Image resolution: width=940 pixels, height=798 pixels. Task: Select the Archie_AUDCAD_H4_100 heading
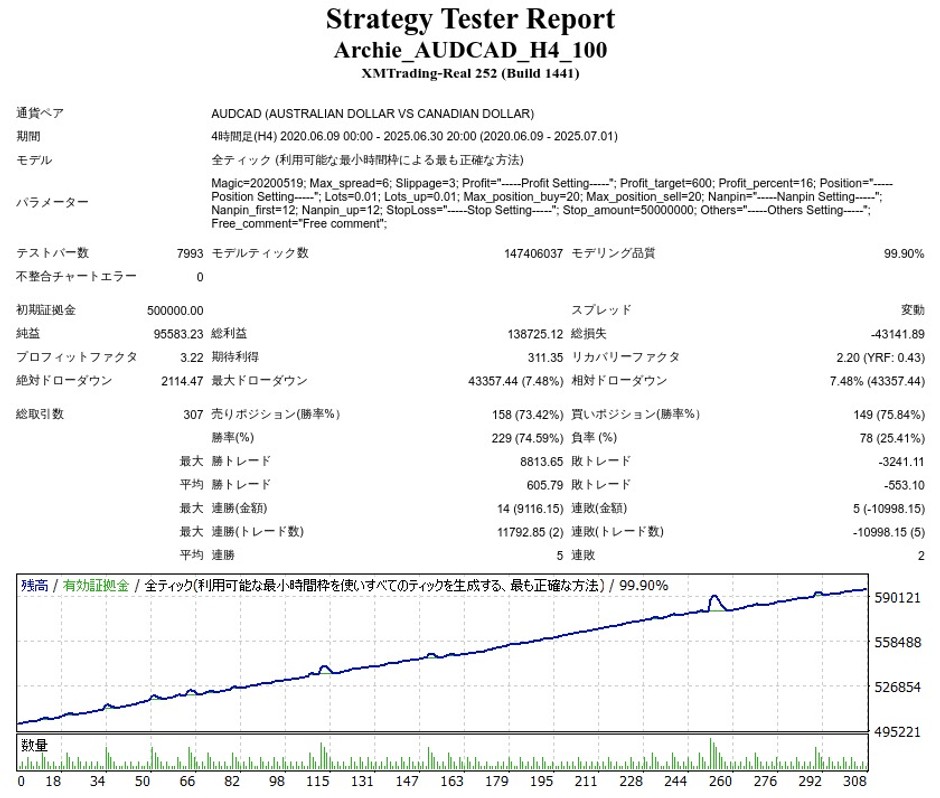point(470,50)
